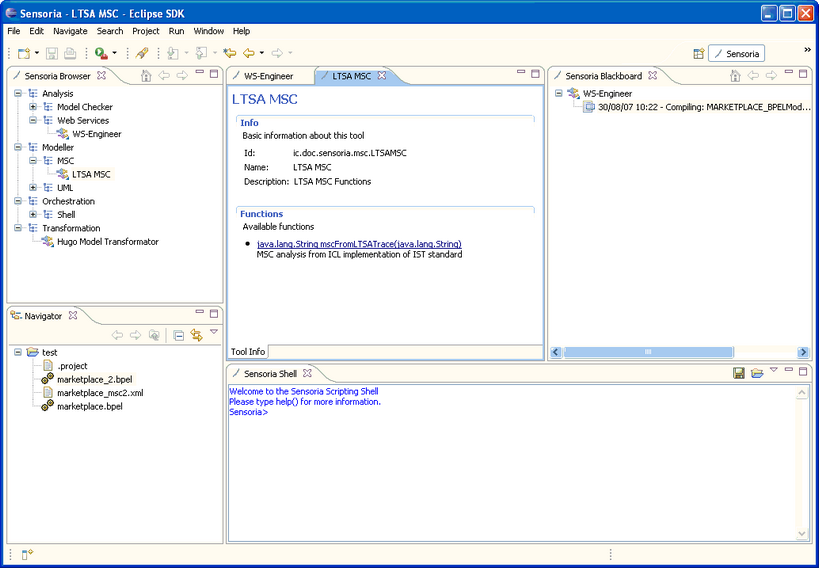Screen dimensions: 819x568
Task: Maximize the Sensoria Browser panel
Action: (x=214, y=74)
